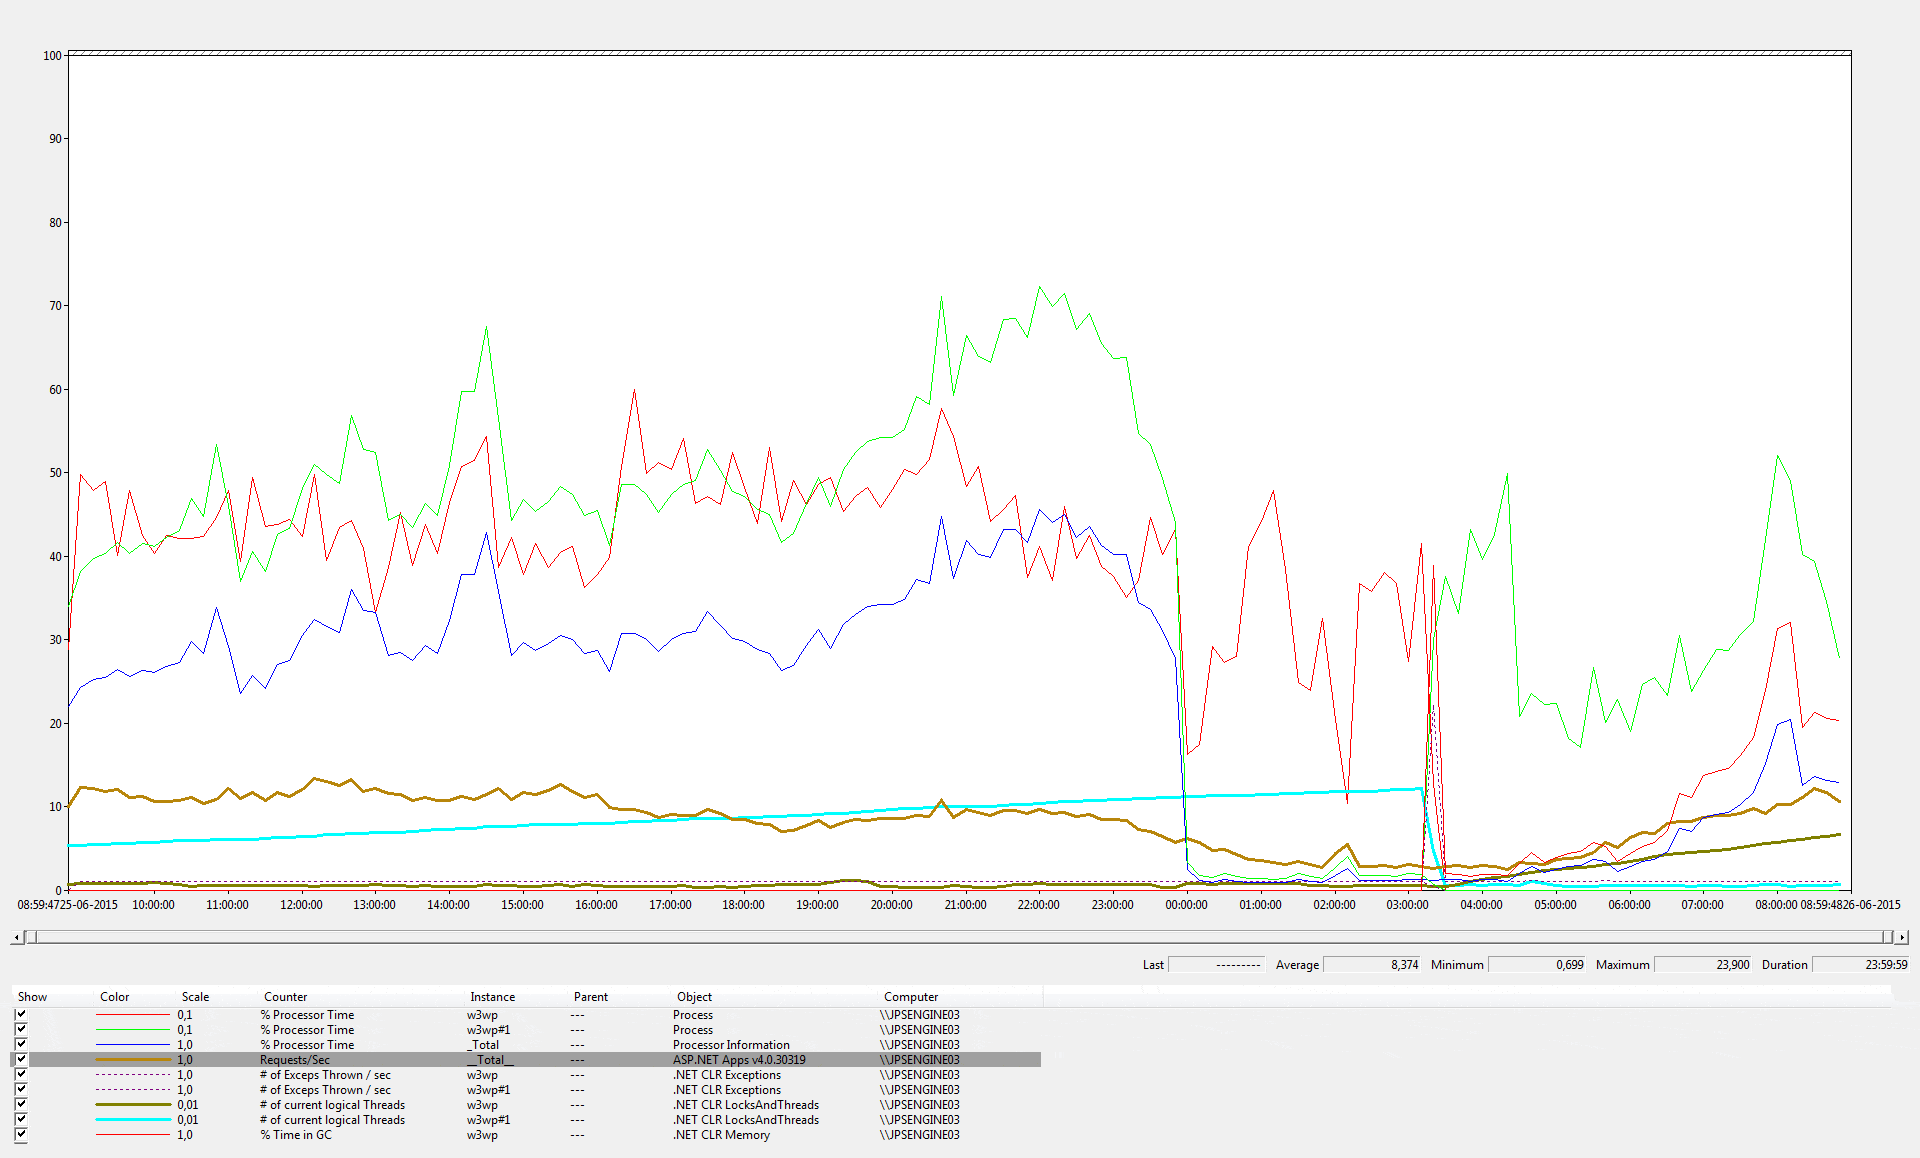This screenshot has width=1920, height=1158.
Task: Click the gray color line of % Processor Time w3wp#1
Action: tap(133, 1029)
